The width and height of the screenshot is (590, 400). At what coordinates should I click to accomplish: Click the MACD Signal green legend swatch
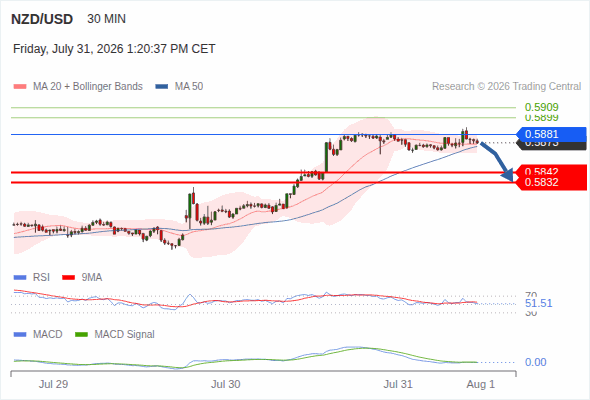(81, 335)
